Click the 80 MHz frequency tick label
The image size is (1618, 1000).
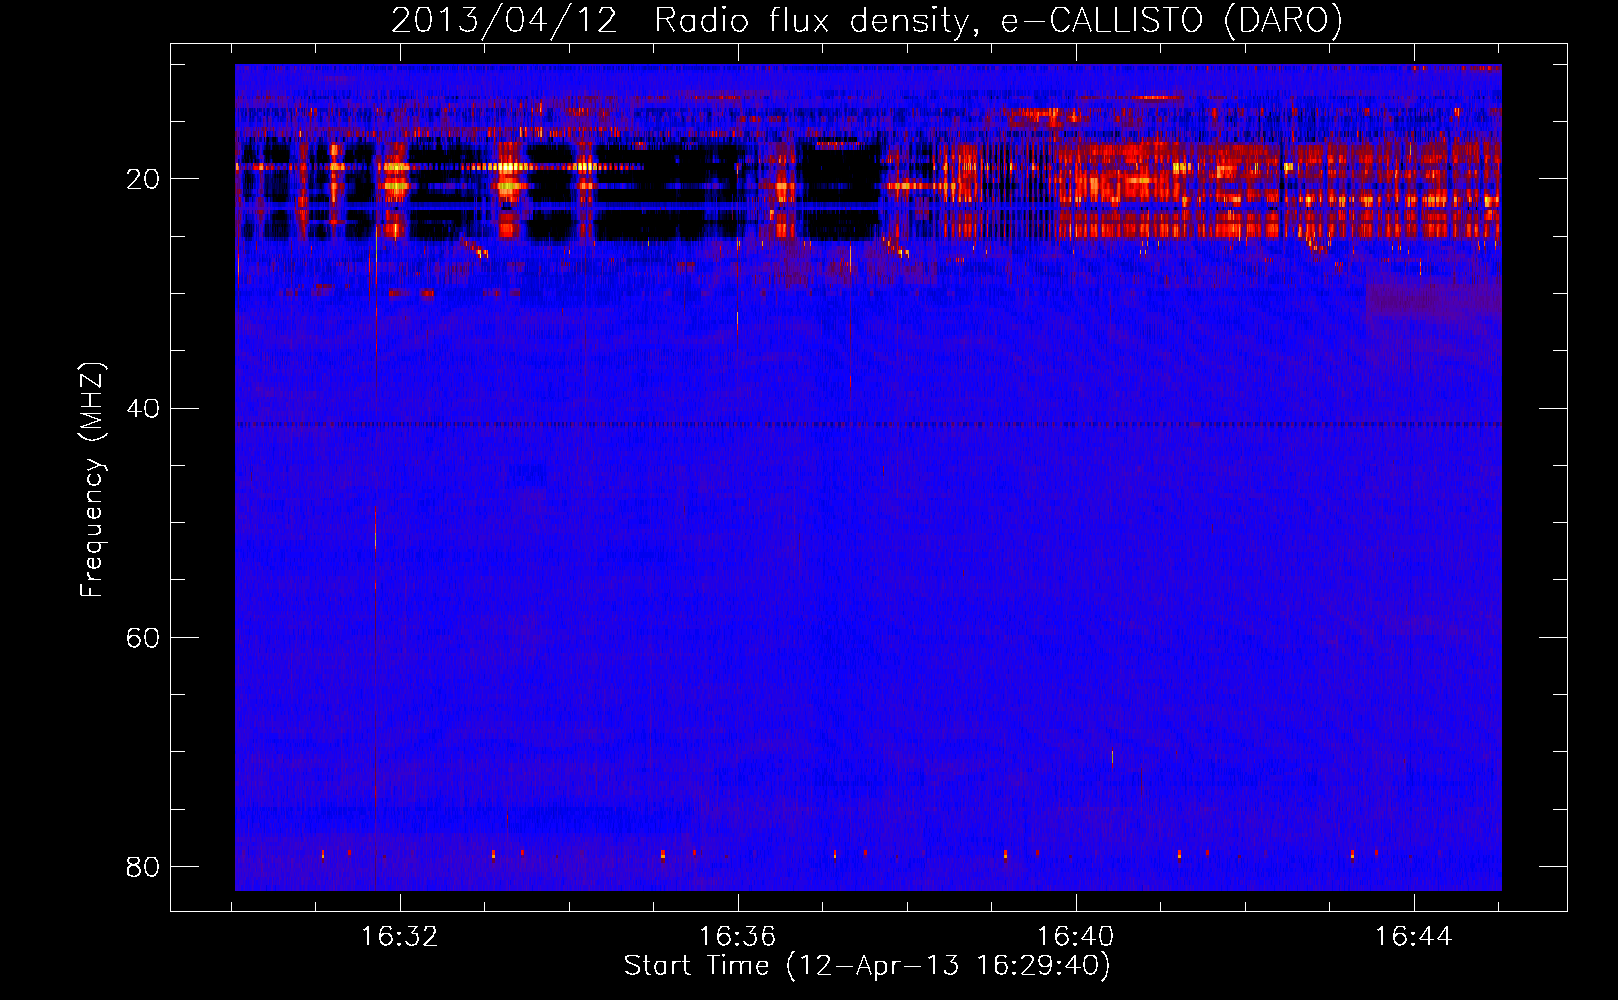pos(142,867)
